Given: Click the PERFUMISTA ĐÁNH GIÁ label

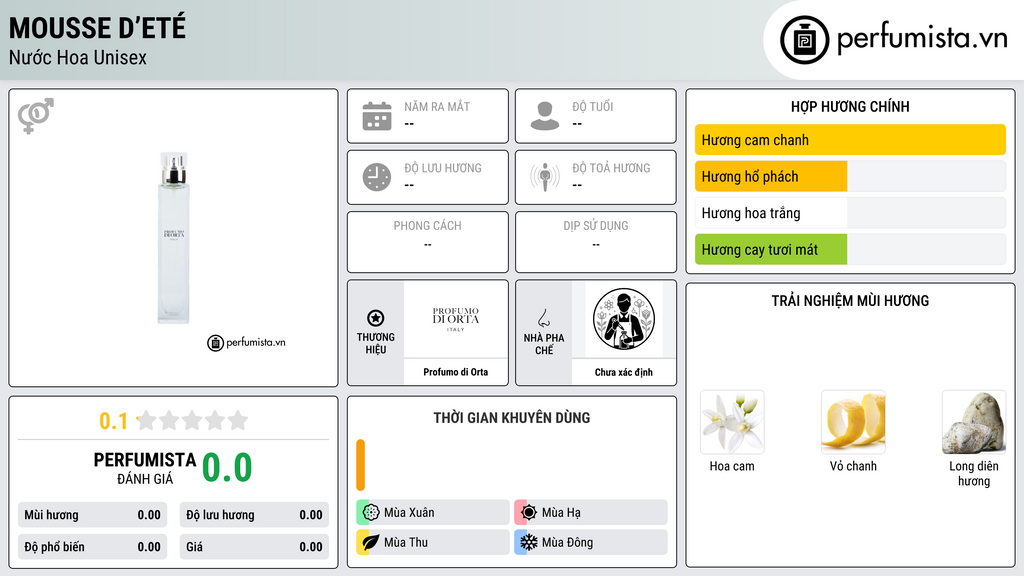Looking at the screenshot, I should pyautogui.click(x=145, y=468).
